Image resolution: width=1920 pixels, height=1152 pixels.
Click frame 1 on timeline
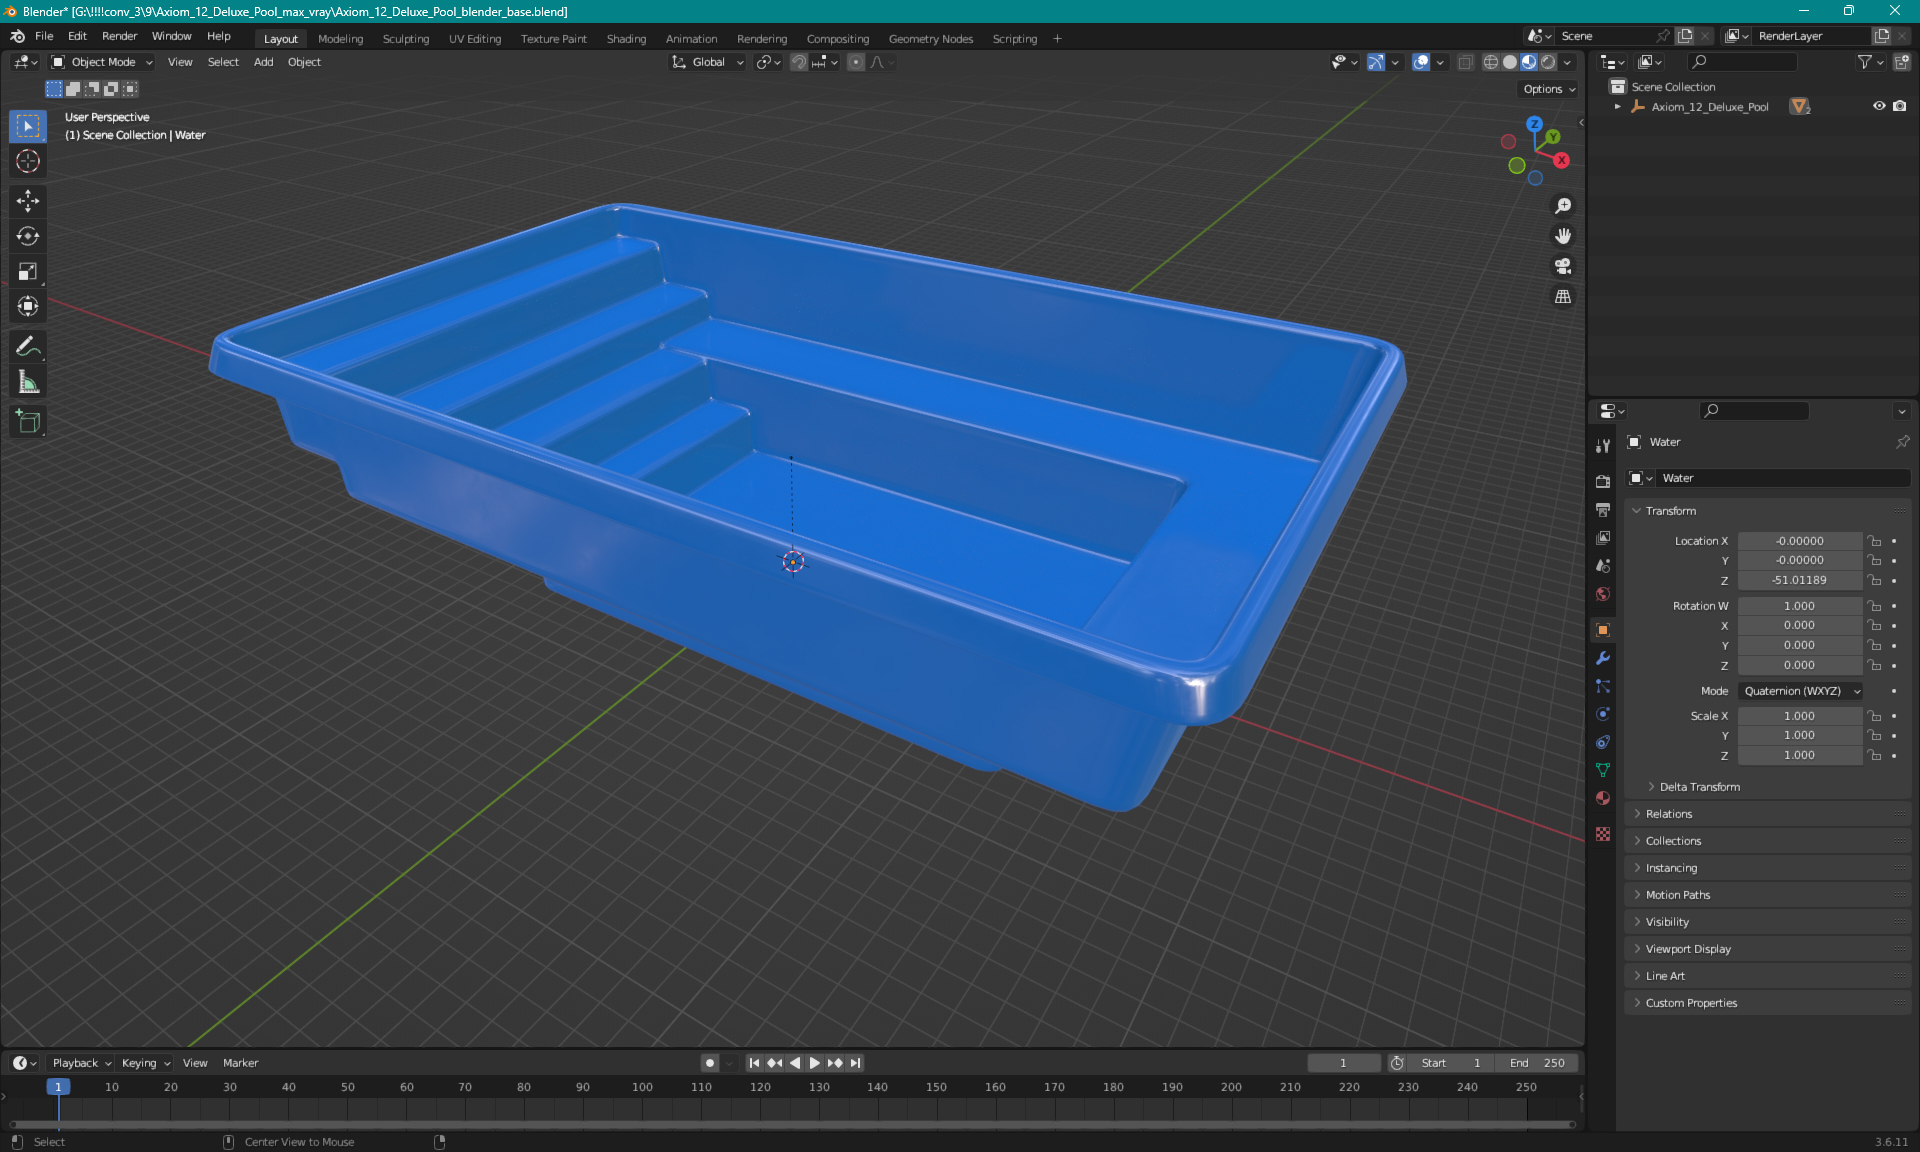coord(58,1085)
